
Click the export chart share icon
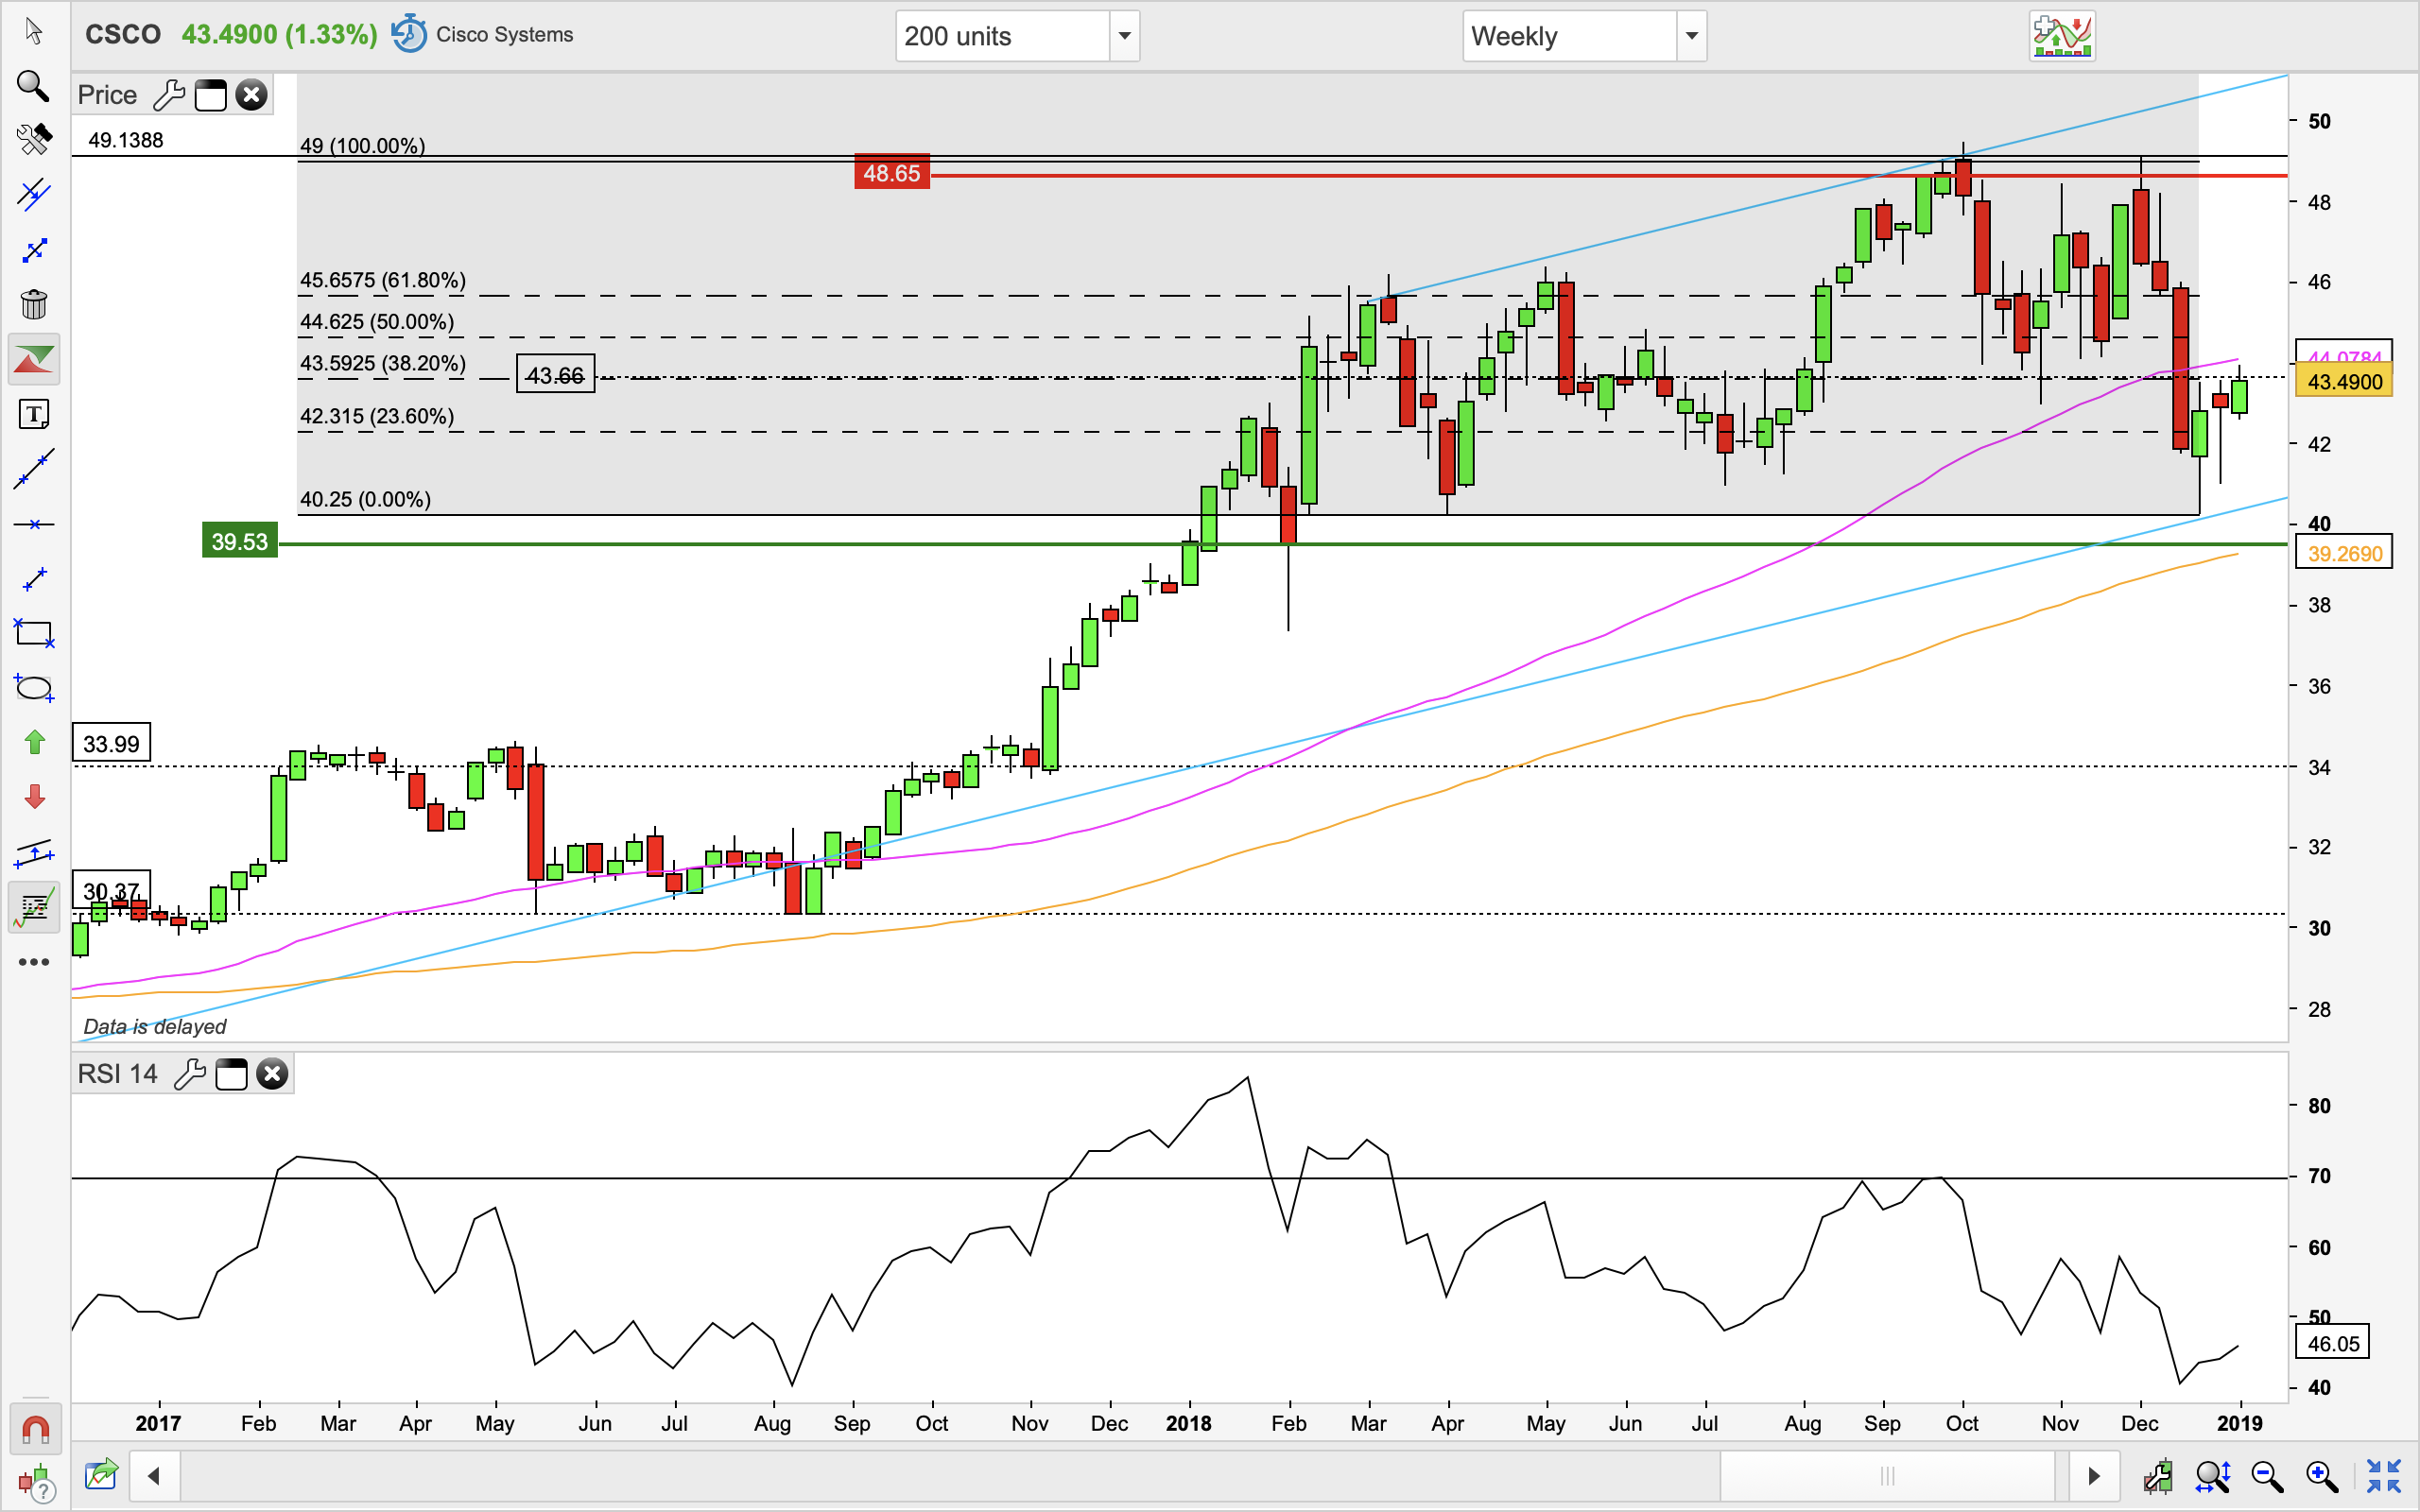click(101, 1475)
